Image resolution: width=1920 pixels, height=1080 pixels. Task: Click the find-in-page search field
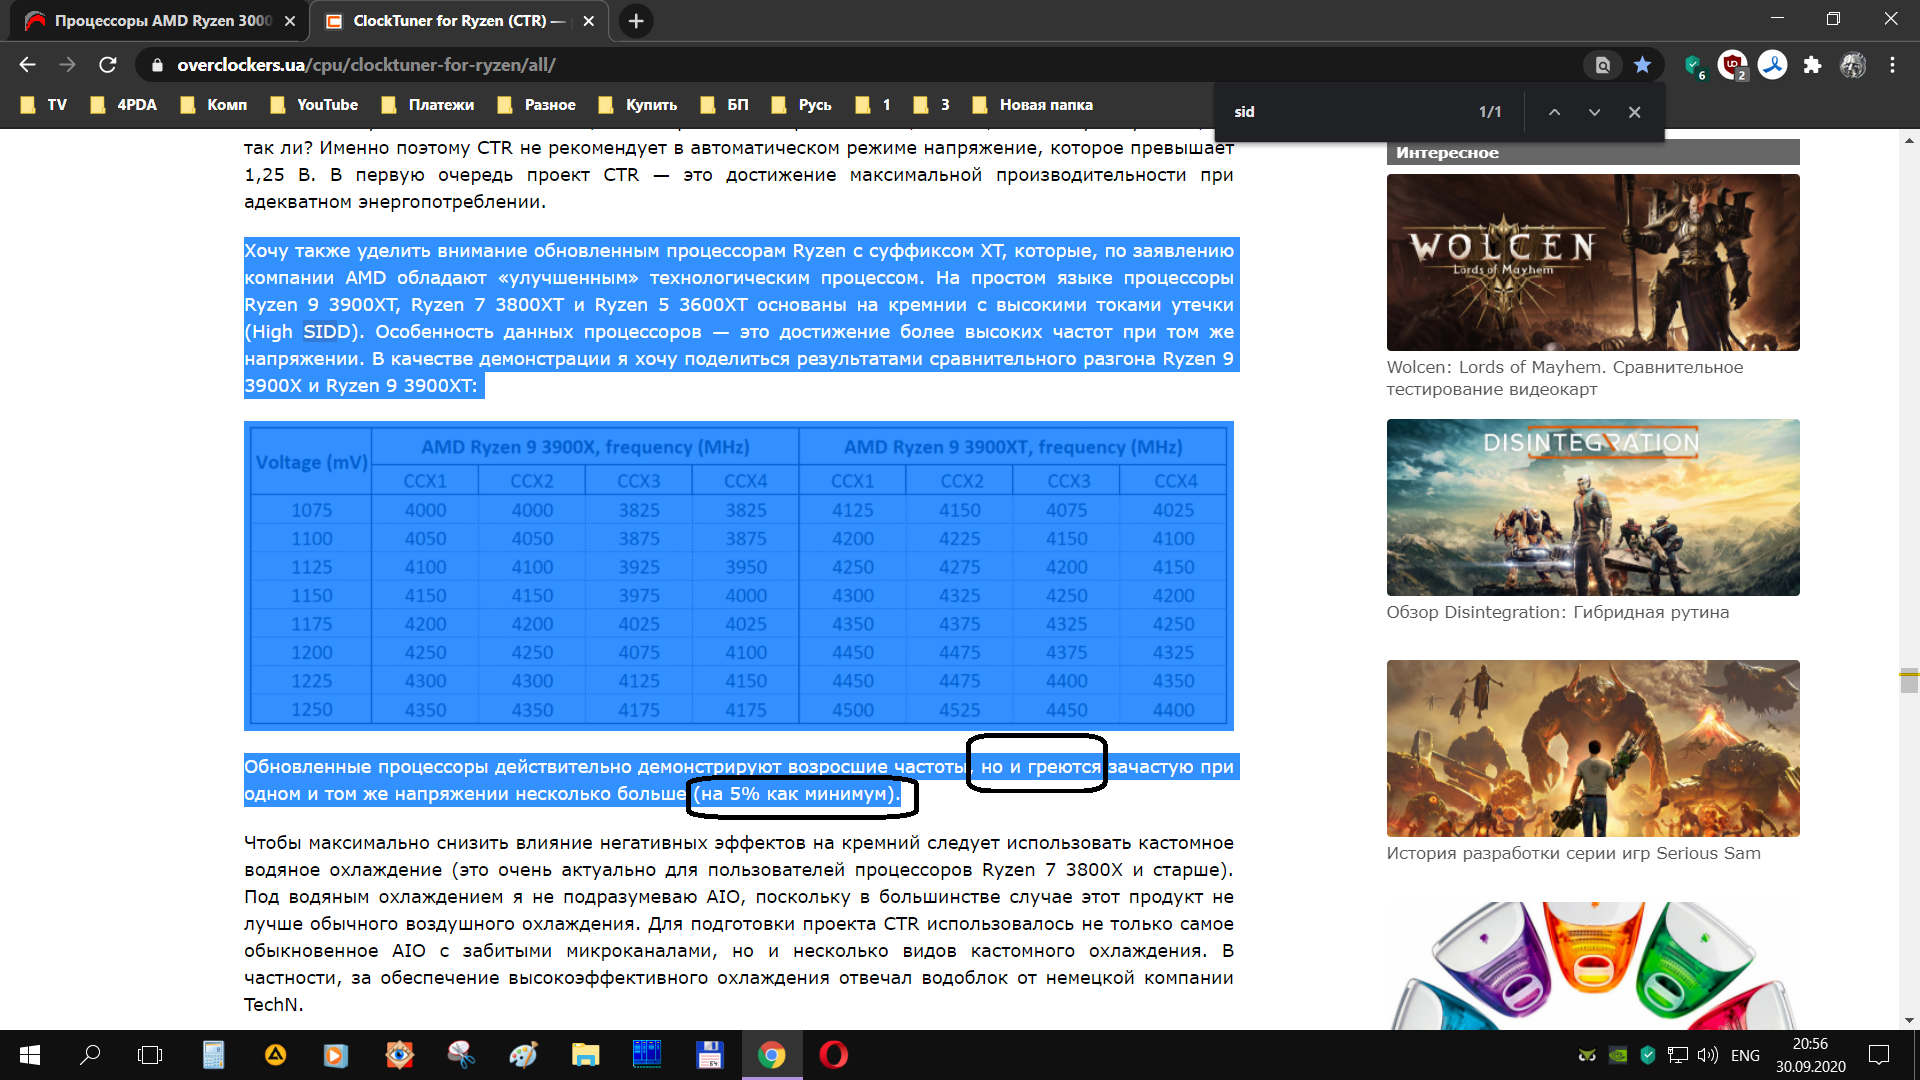[x=1340, y=112]
